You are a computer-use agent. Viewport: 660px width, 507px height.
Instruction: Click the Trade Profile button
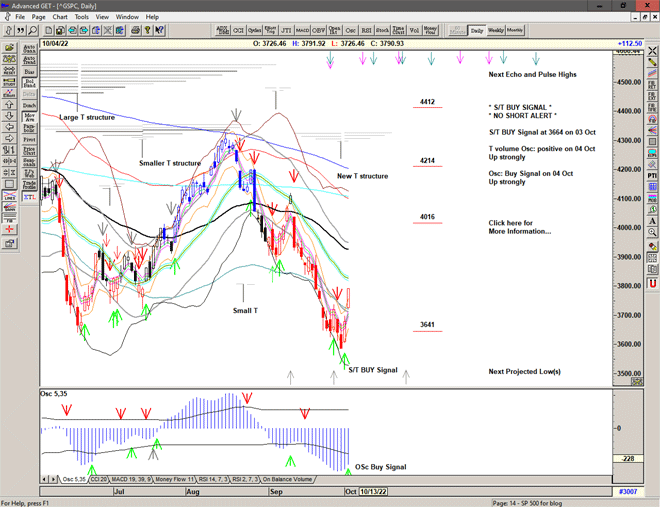29,186
